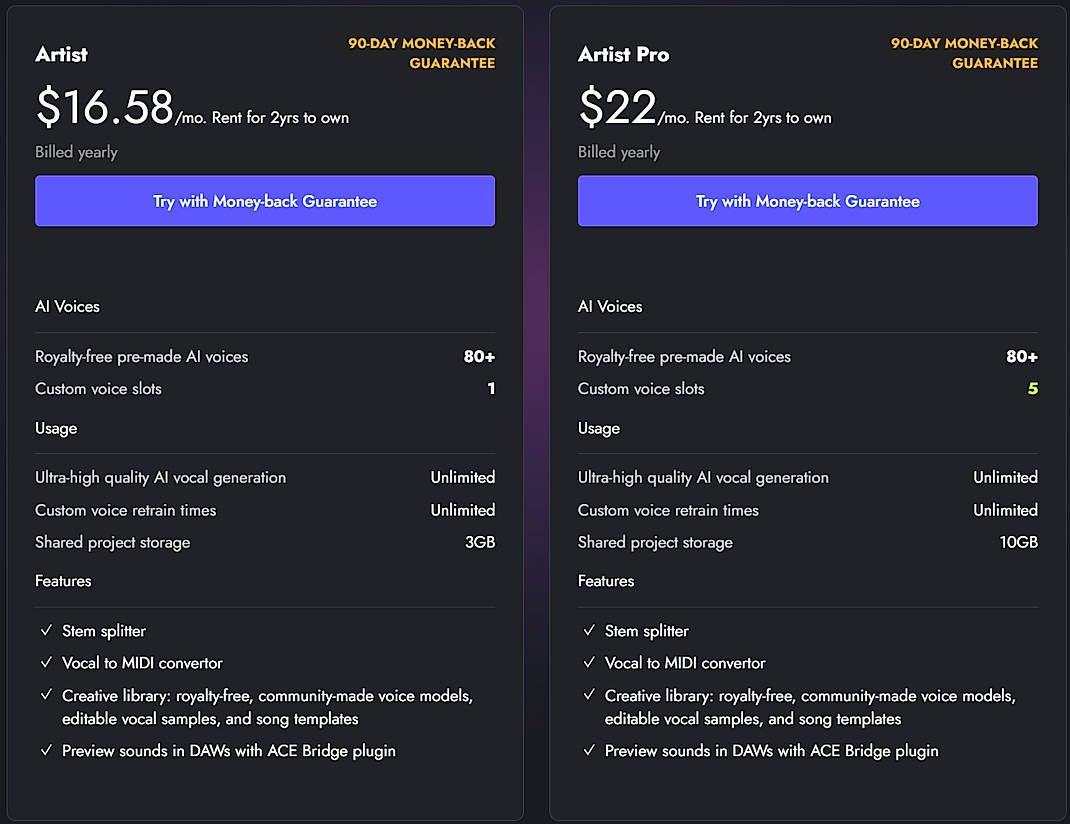Click the Creative library checkmark under Artist plan

[x=46, y=695]
